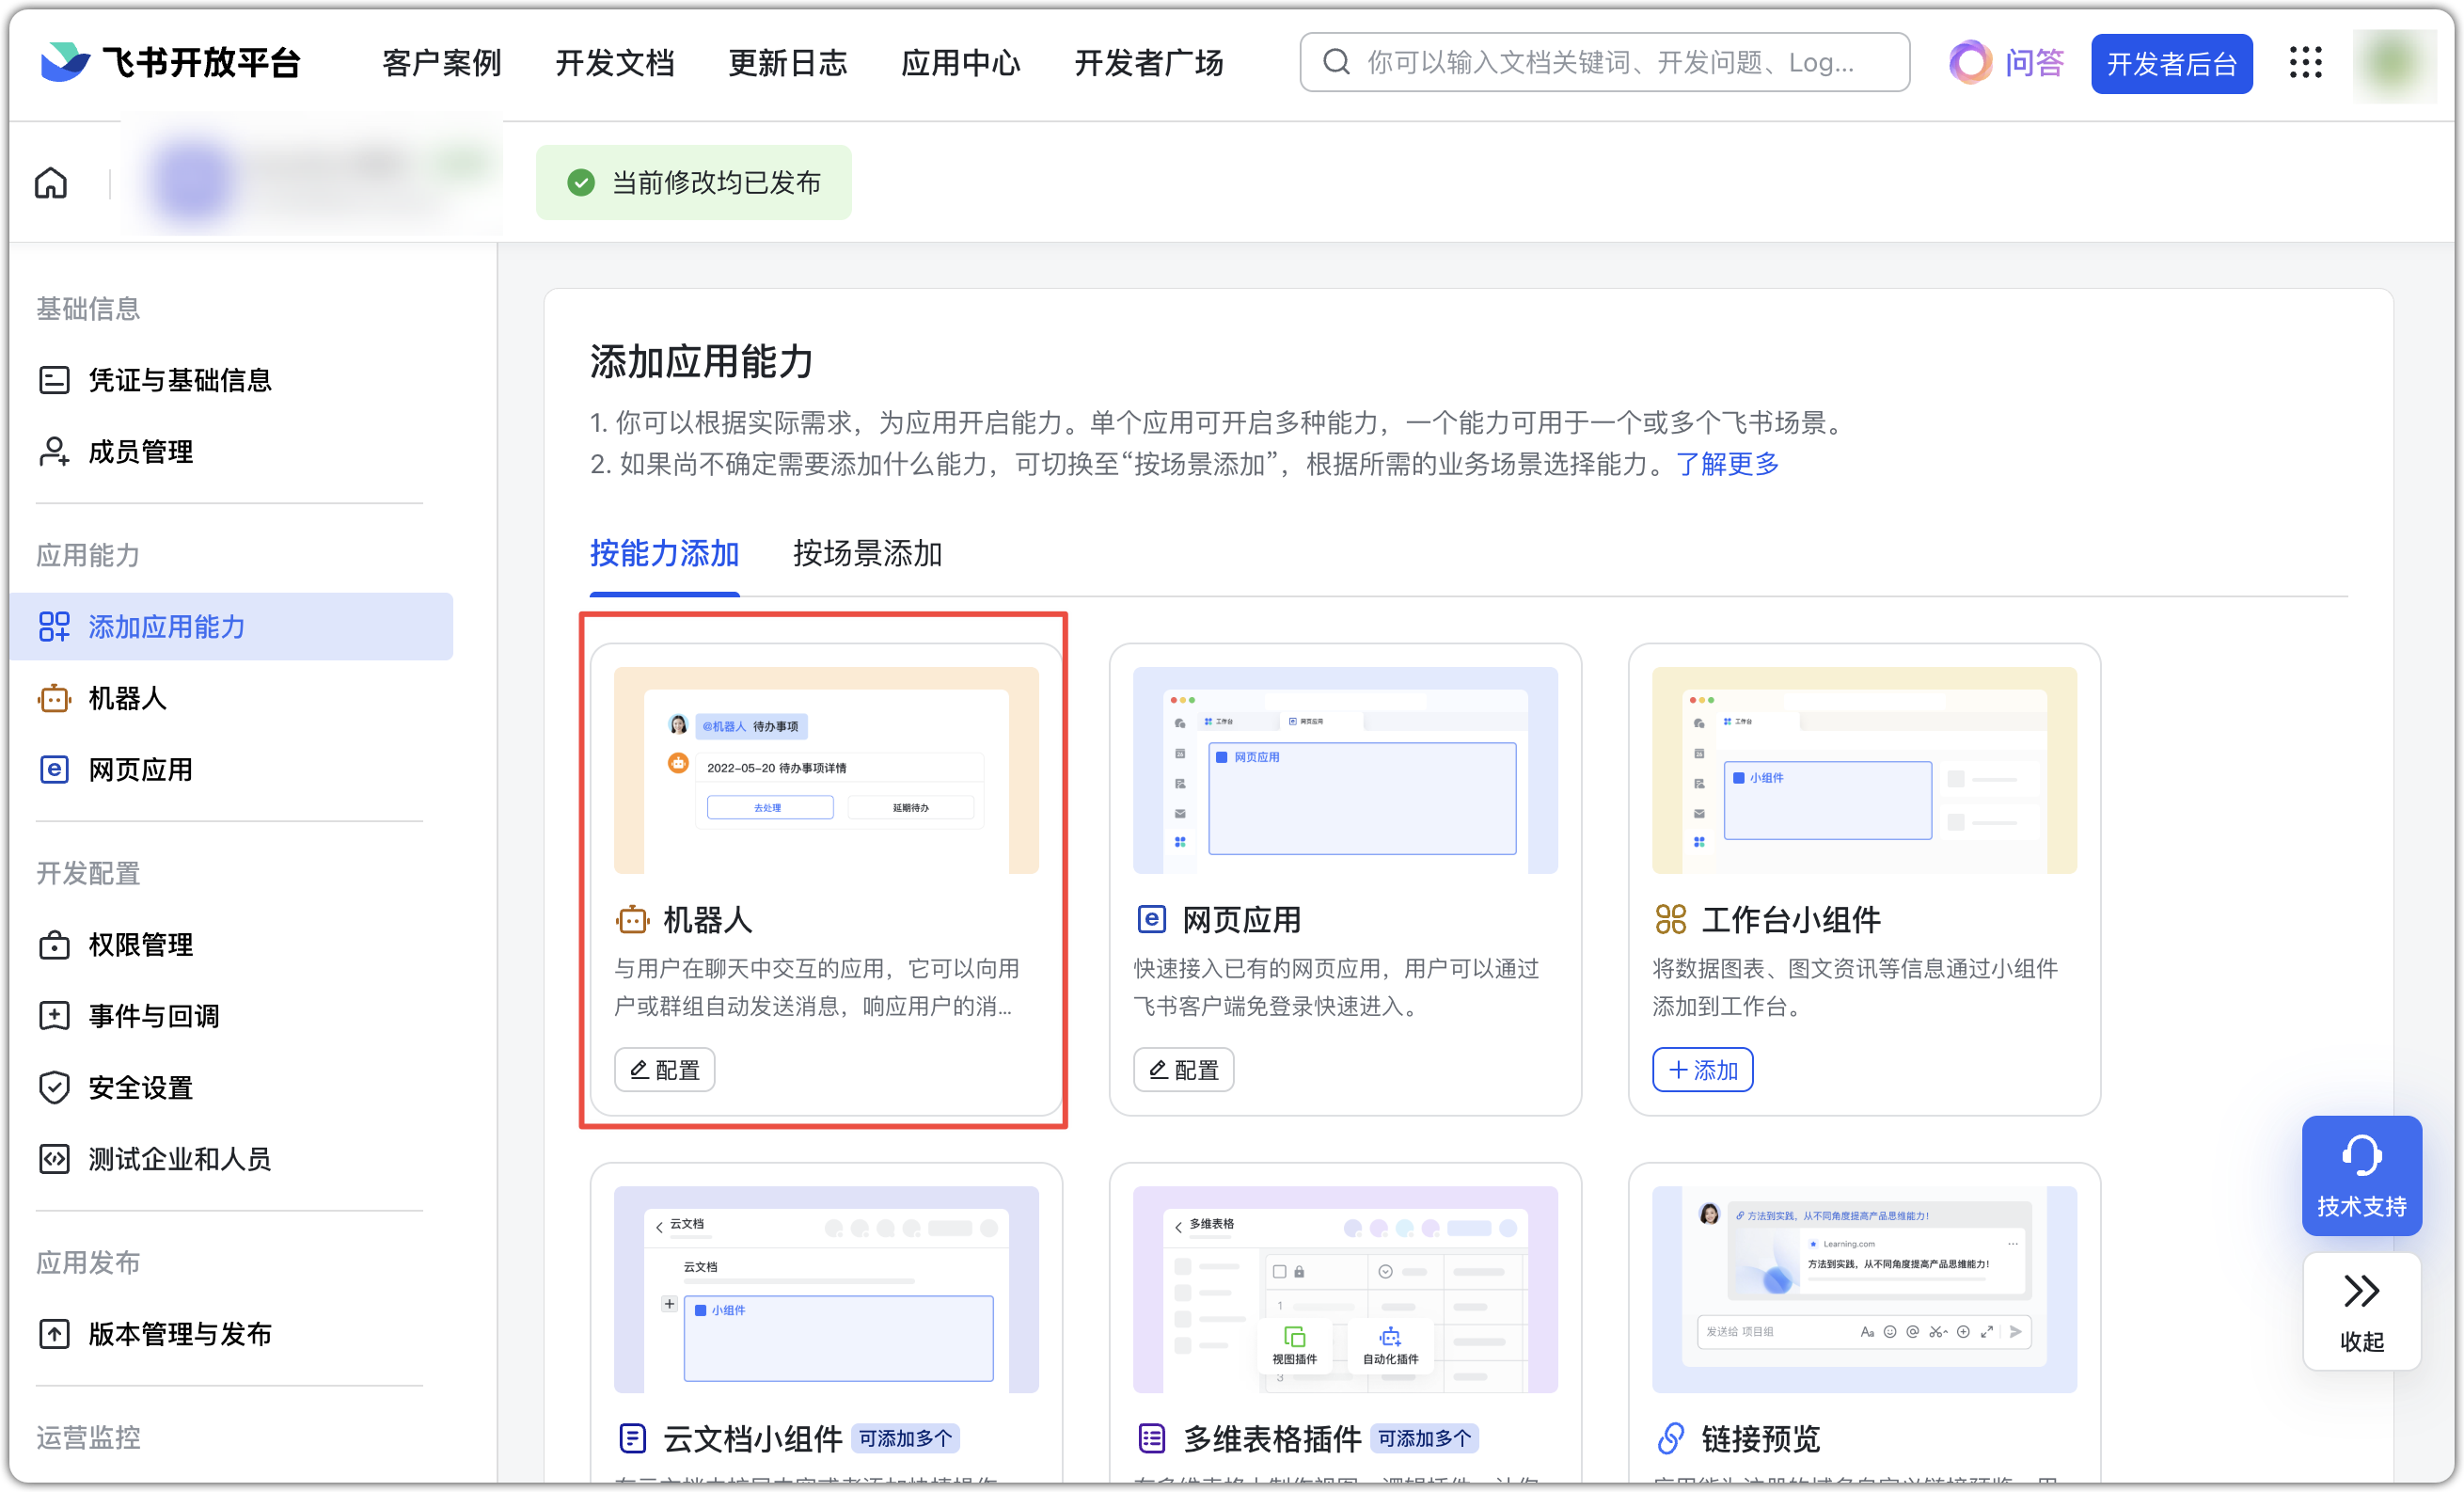Click the 权限管理 lock icon
This screenshot has width=2464, height=1492.
click(54, 944)
